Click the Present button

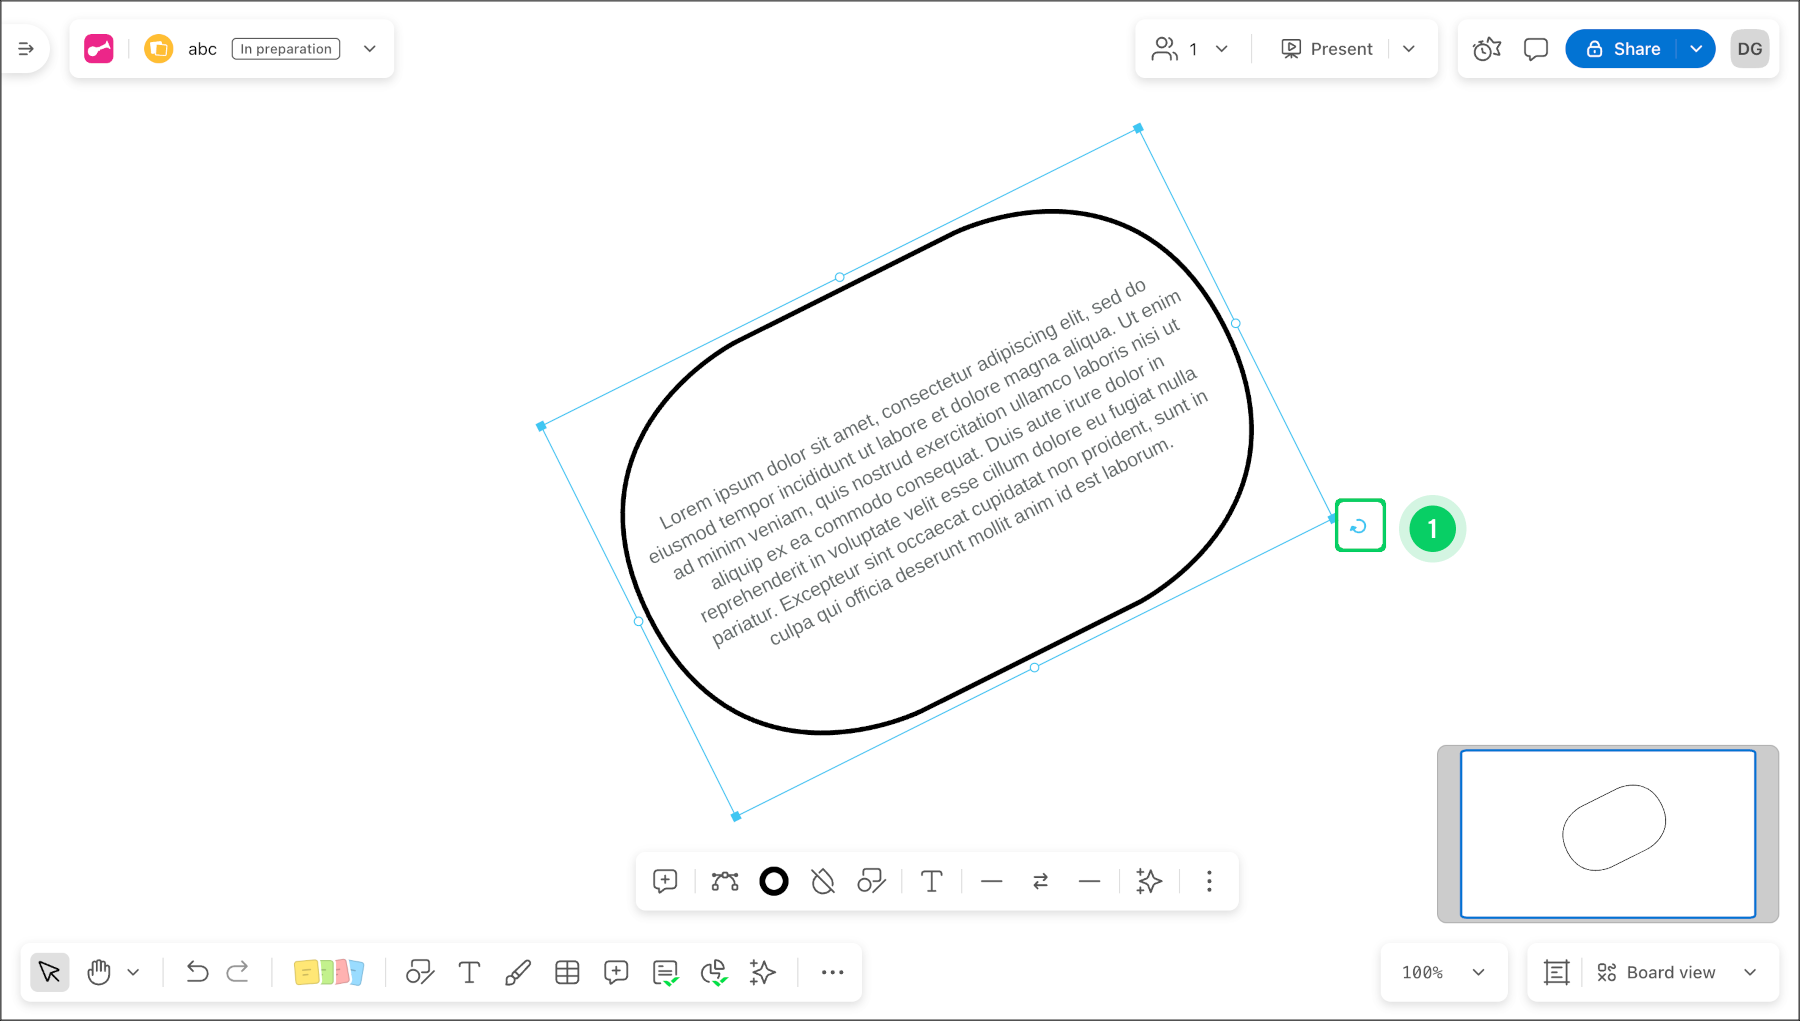point(1327,48)
